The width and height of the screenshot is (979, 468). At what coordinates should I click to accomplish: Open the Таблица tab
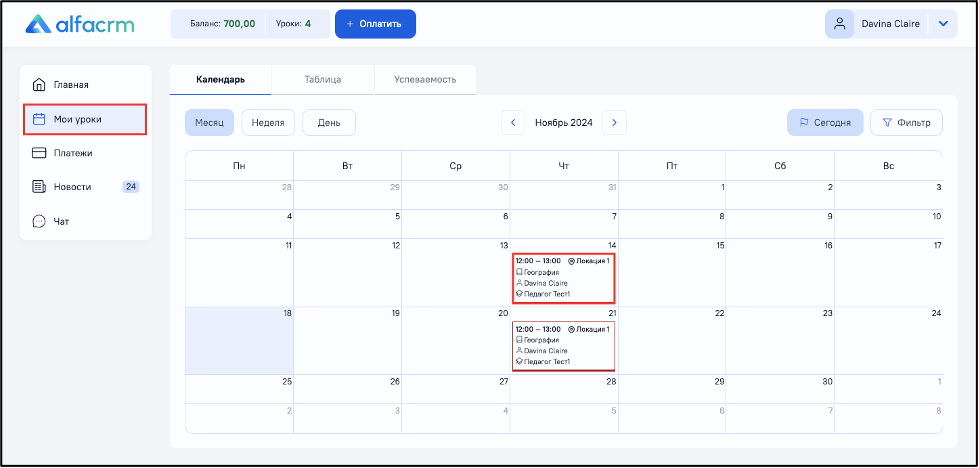(323, 80)
